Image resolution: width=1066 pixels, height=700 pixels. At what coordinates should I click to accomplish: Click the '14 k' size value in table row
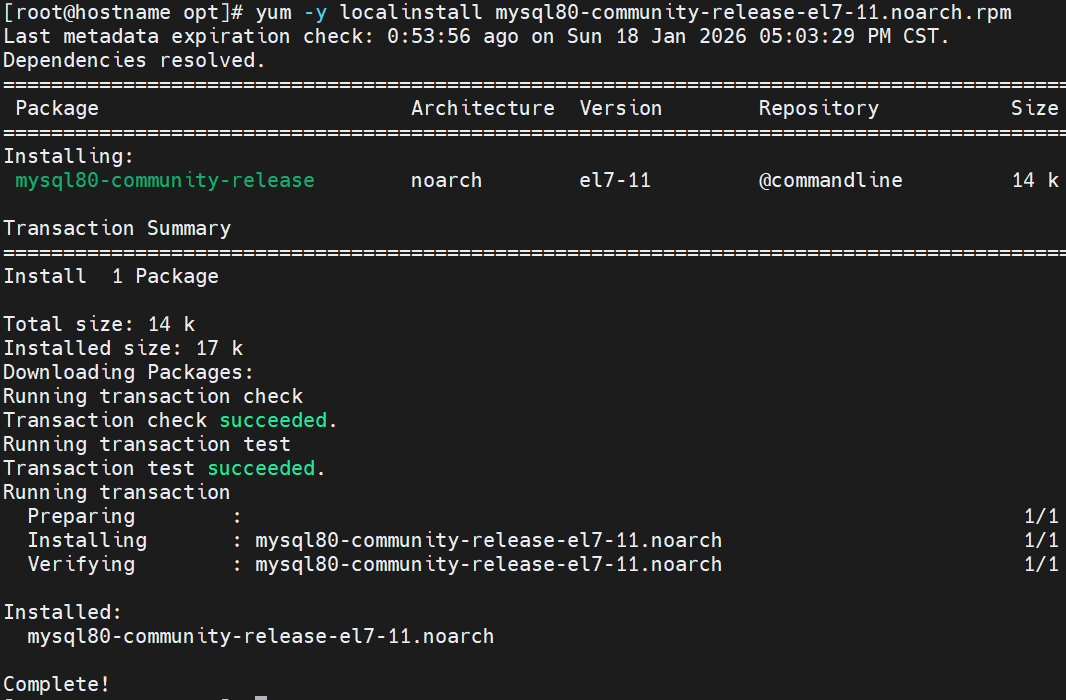pyautogui.click(x=1035, y=180)
